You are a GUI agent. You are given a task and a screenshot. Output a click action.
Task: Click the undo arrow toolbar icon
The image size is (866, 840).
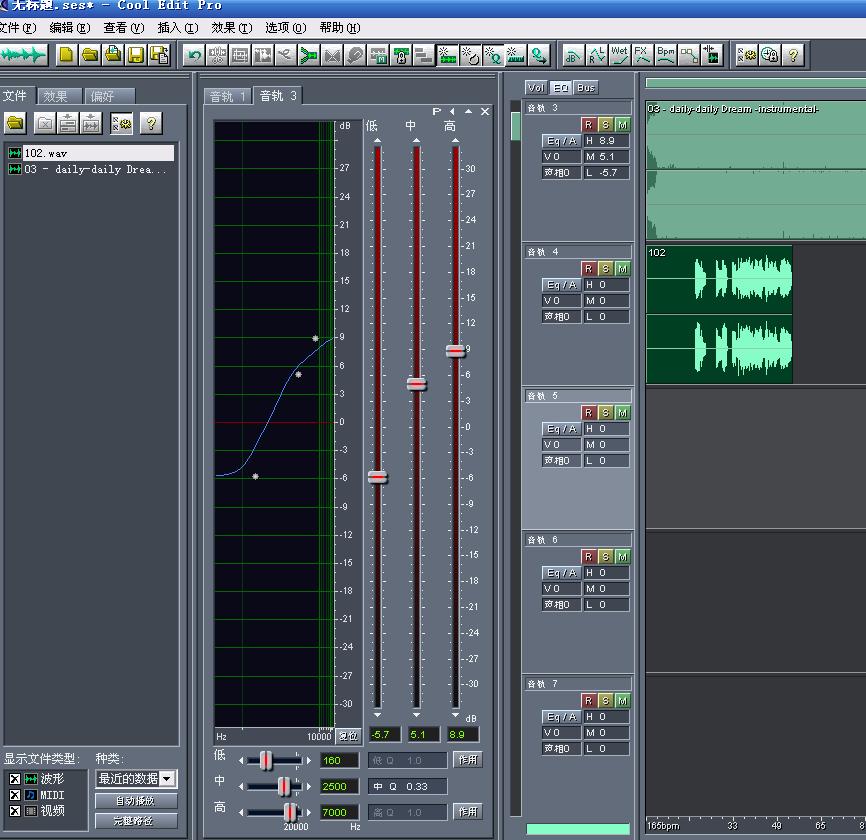point(194,55)
